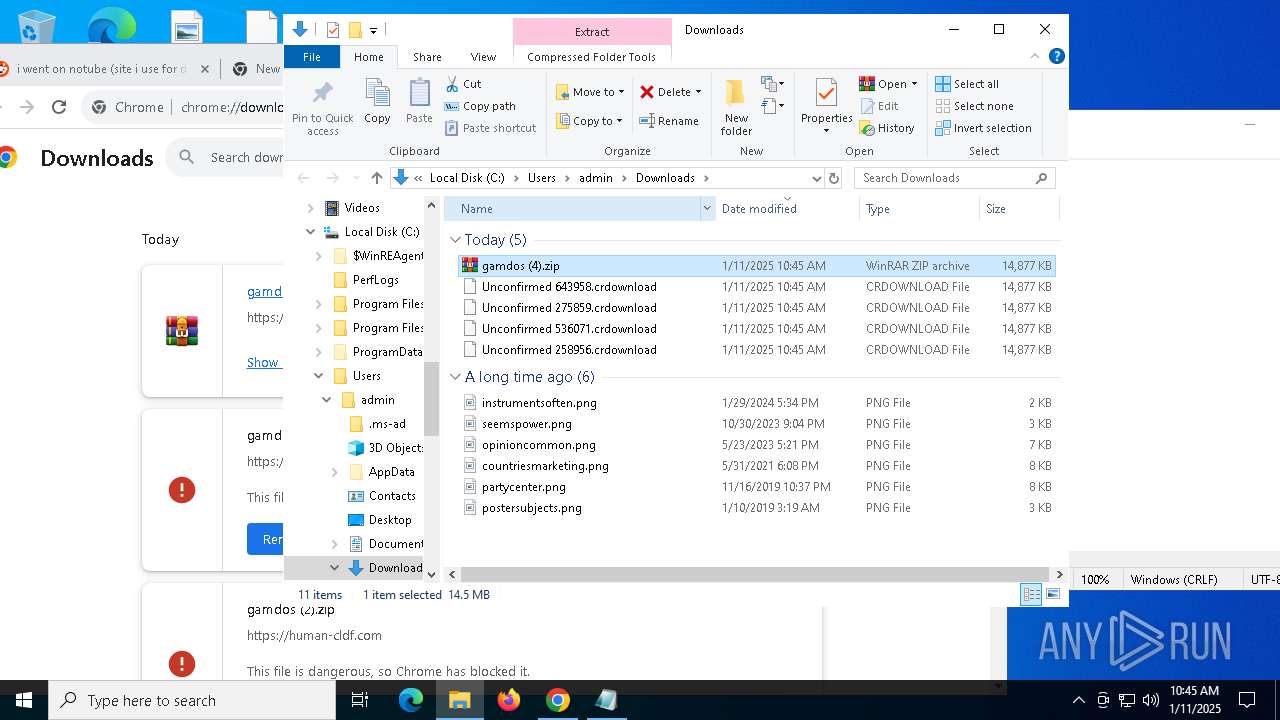Click Paste shortcut in ribbon
The height and width of the screenshot is (720, 1280).
[490, 128]
